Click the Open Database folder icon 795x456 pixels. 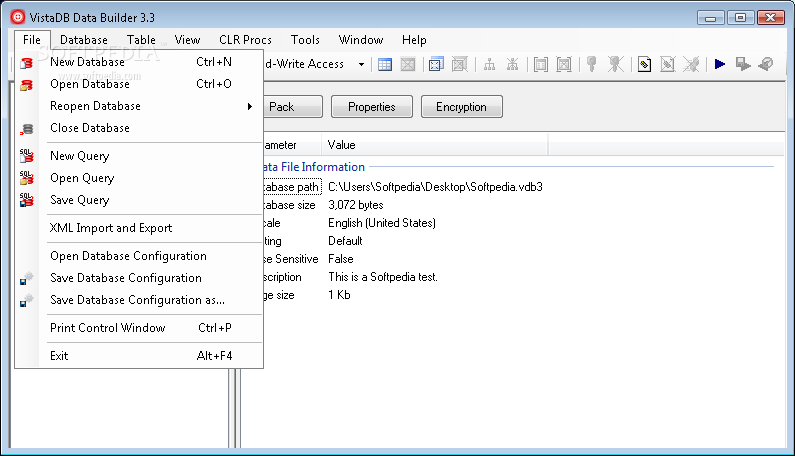point(26,85)
